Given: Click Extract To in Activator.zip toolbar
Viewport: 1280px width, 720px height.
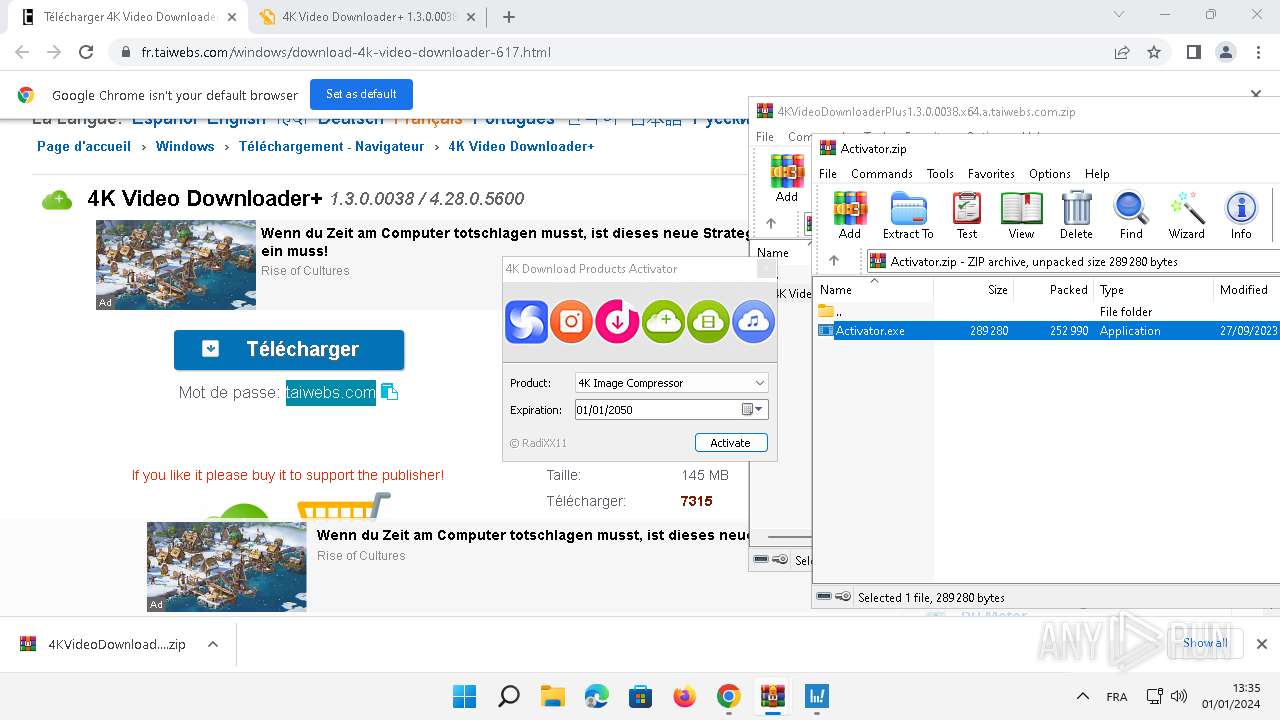Looking at the screenshot, I should pyautogui.click(x=908, y=215).
